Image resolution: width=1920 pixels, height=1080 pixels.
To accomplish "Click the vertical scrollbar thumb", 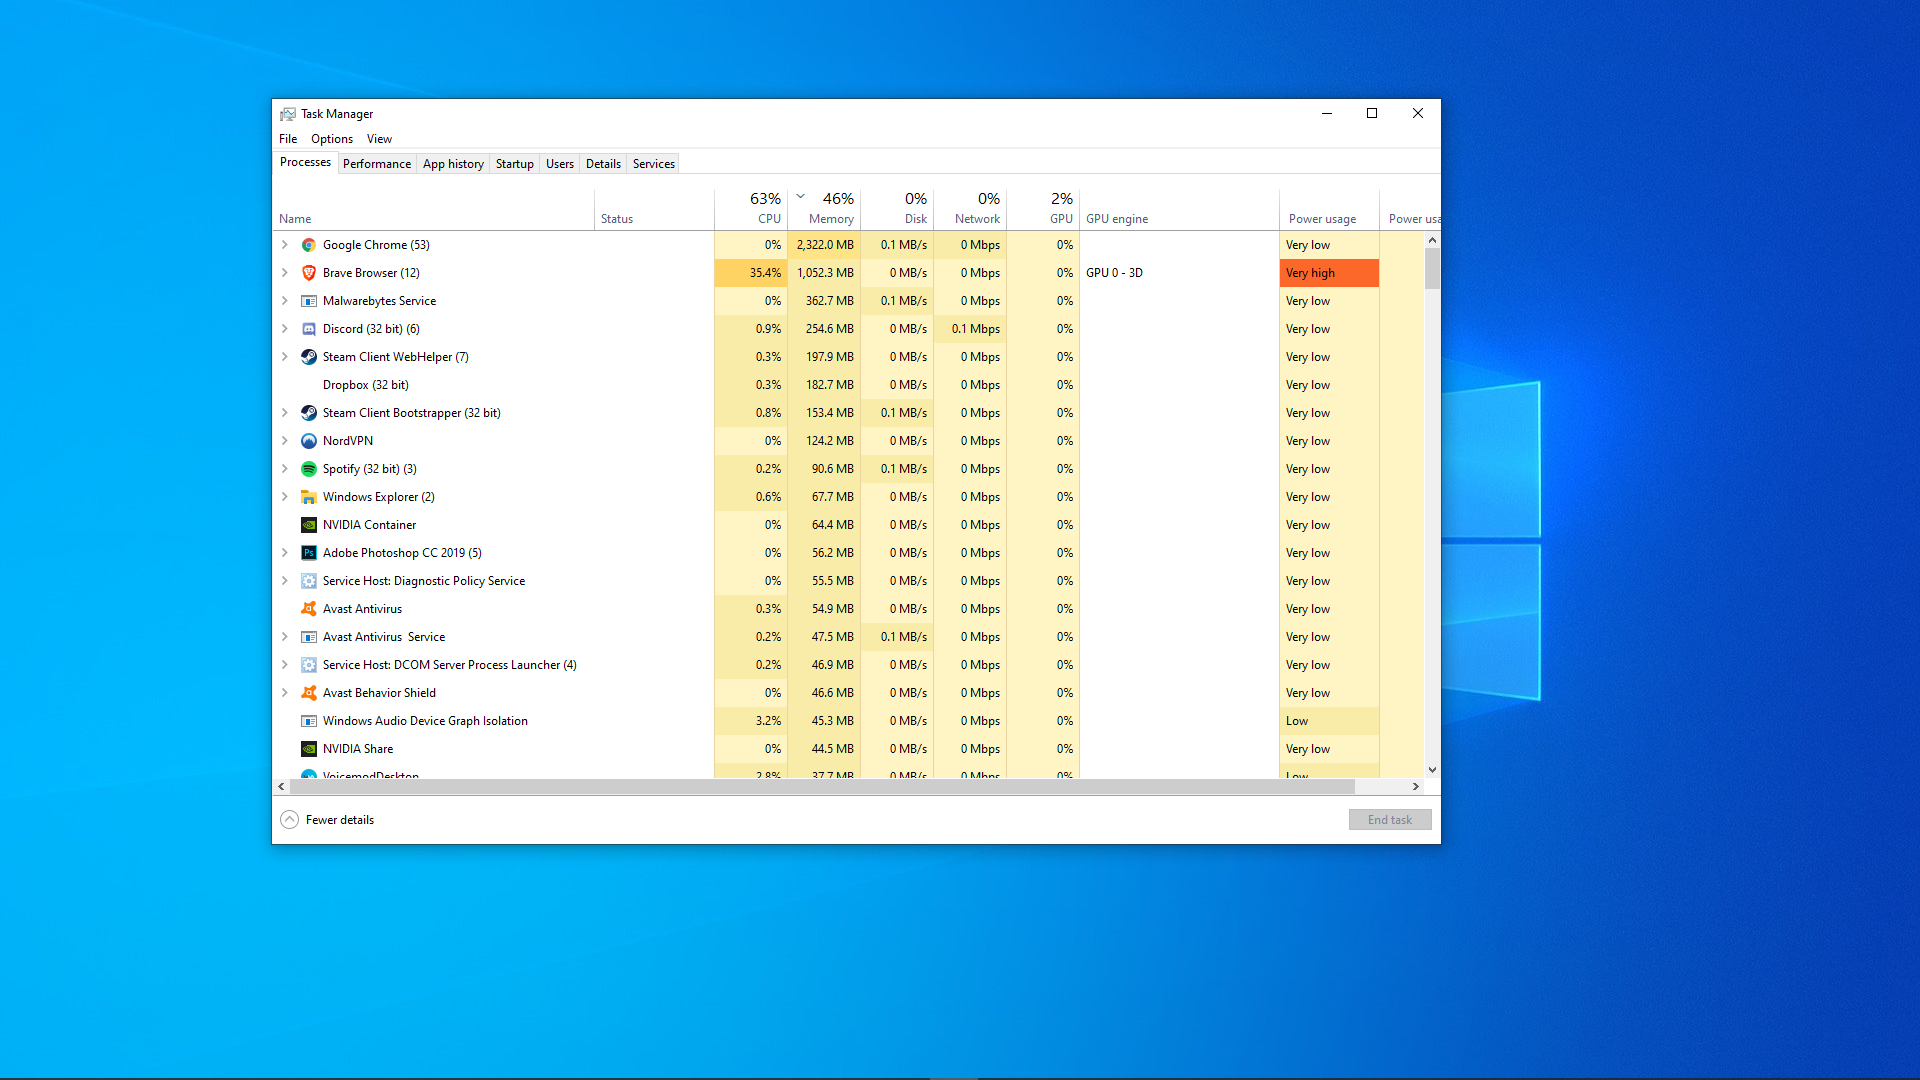I will point(1432,268).
